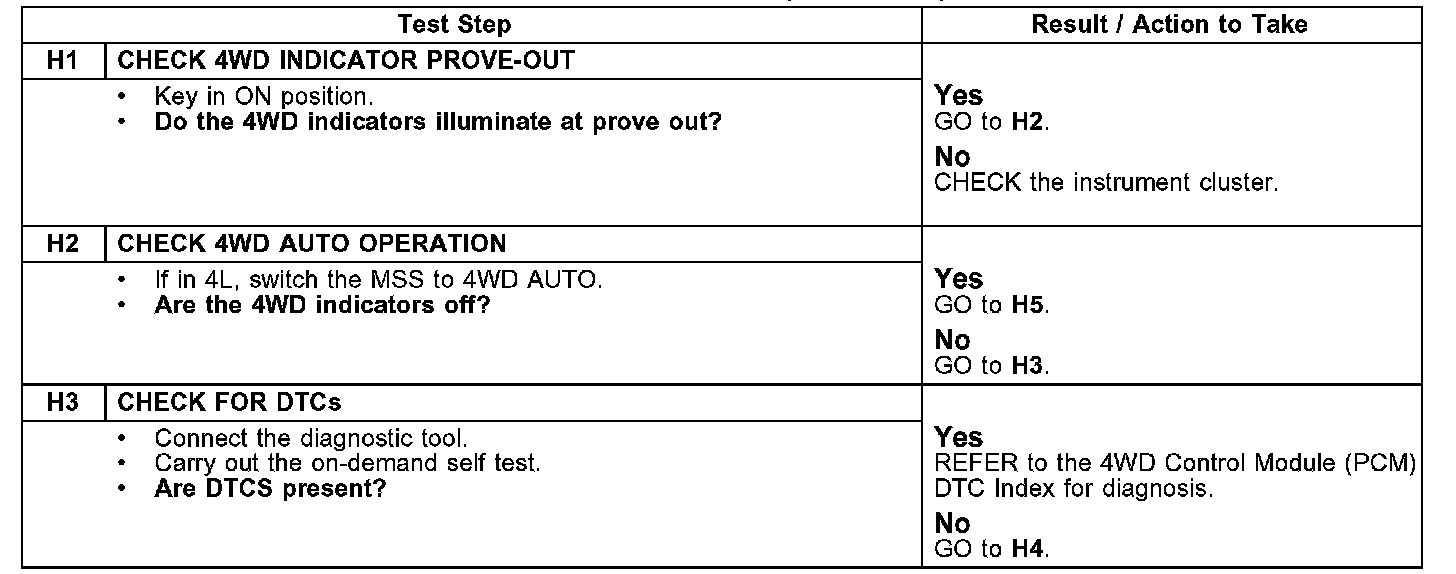Click "Connect the diagnostic tool" bullet
1456x574 pixels.
[x=311, y=438]
